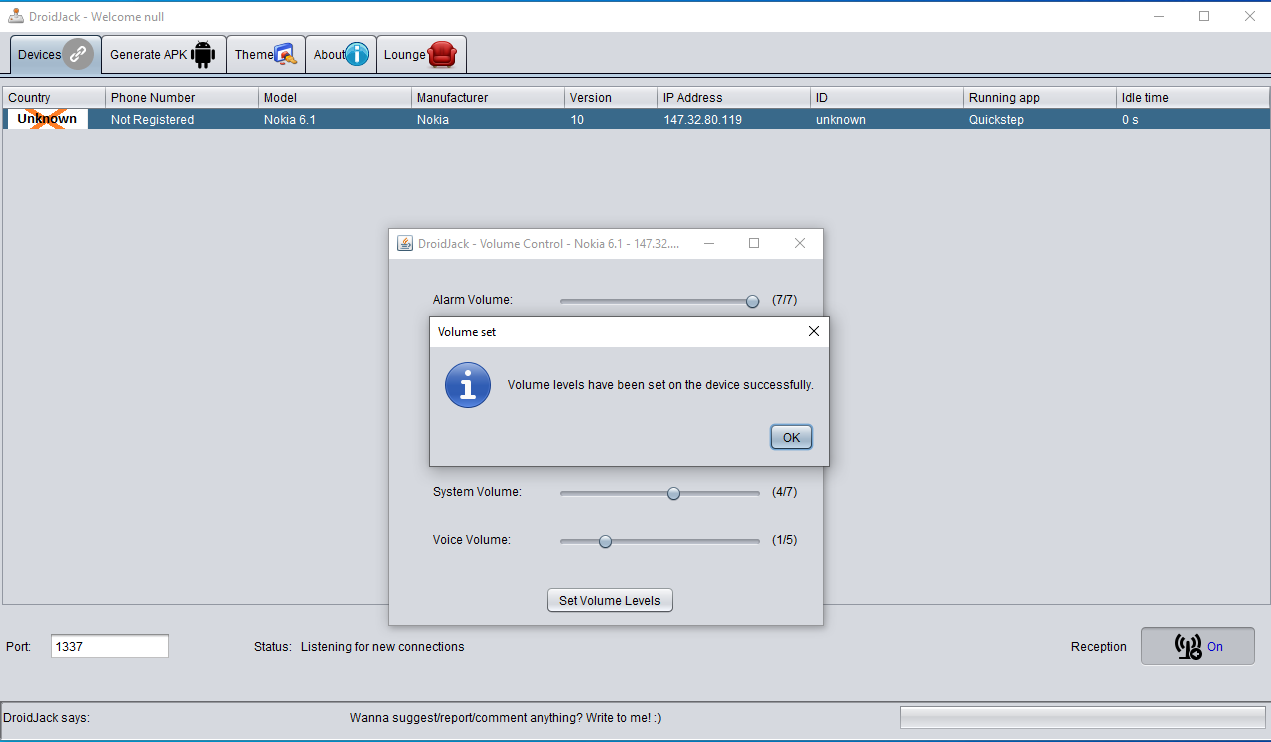Click the 'DroidJack says:' label
1271x742 pixels.
(47, 717)
